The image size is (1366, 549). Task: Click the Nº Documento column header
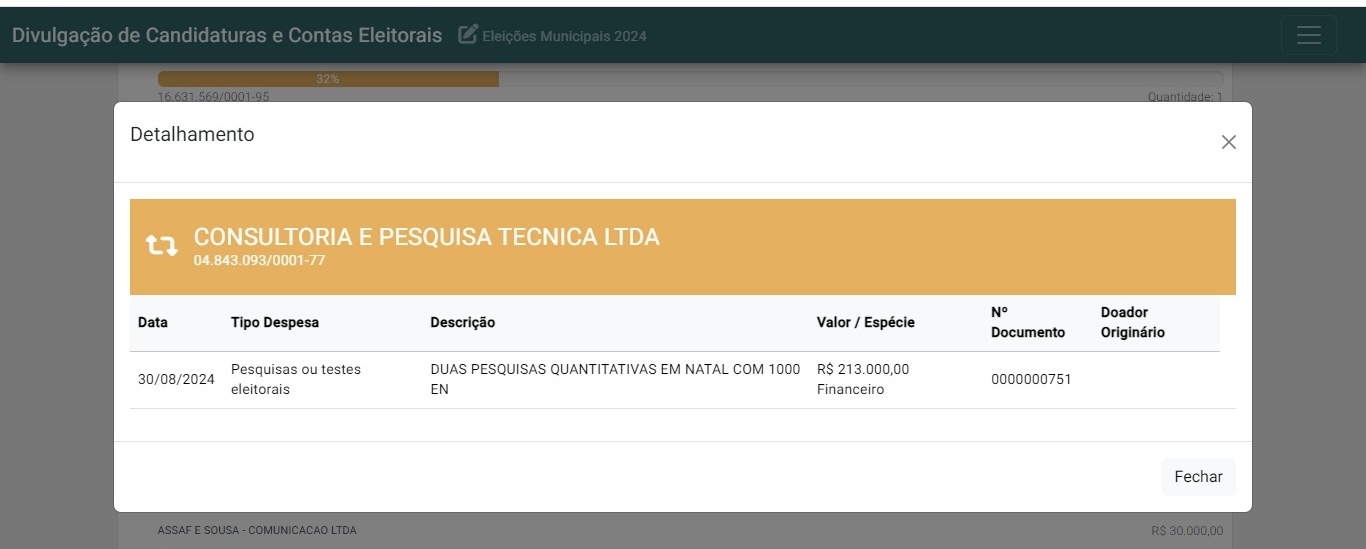(x=1028, y=322)
